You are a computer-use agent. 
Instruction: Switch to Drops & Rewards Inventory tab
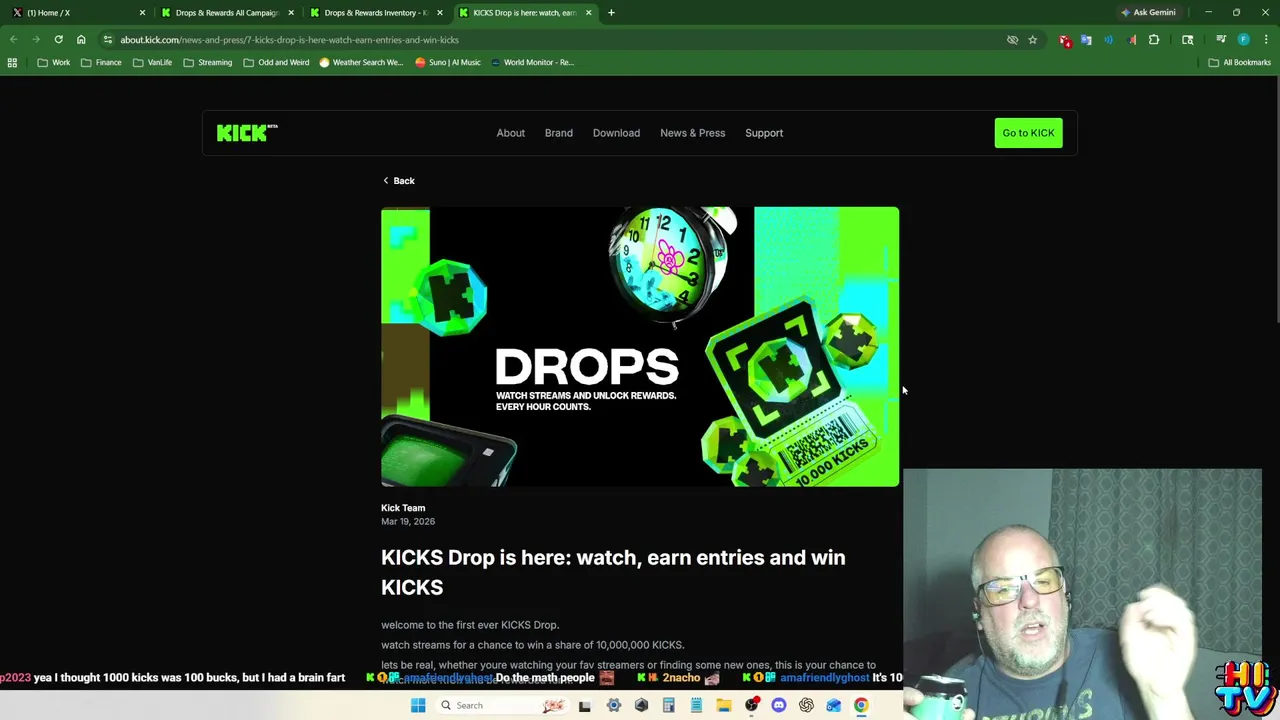coord(375,13)
